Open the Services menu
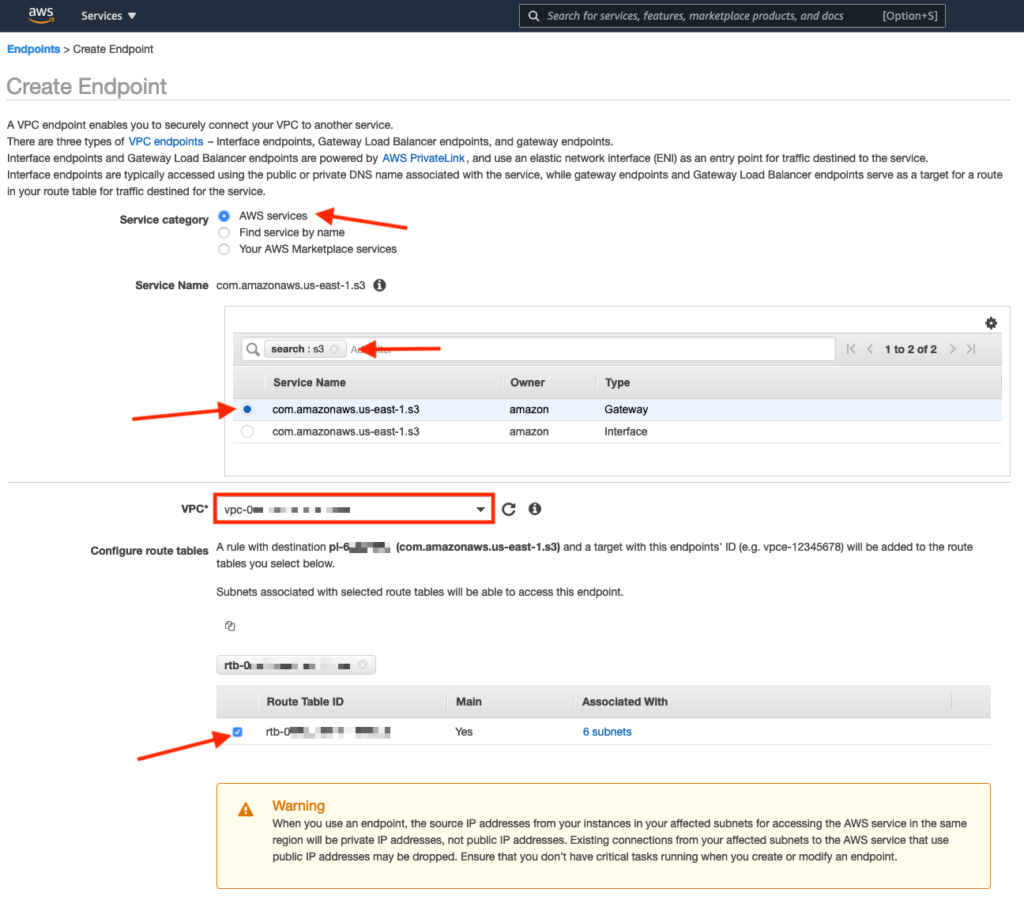This screenshot has width=1024, height=911. pyautogui.click(x=108, y=16)
